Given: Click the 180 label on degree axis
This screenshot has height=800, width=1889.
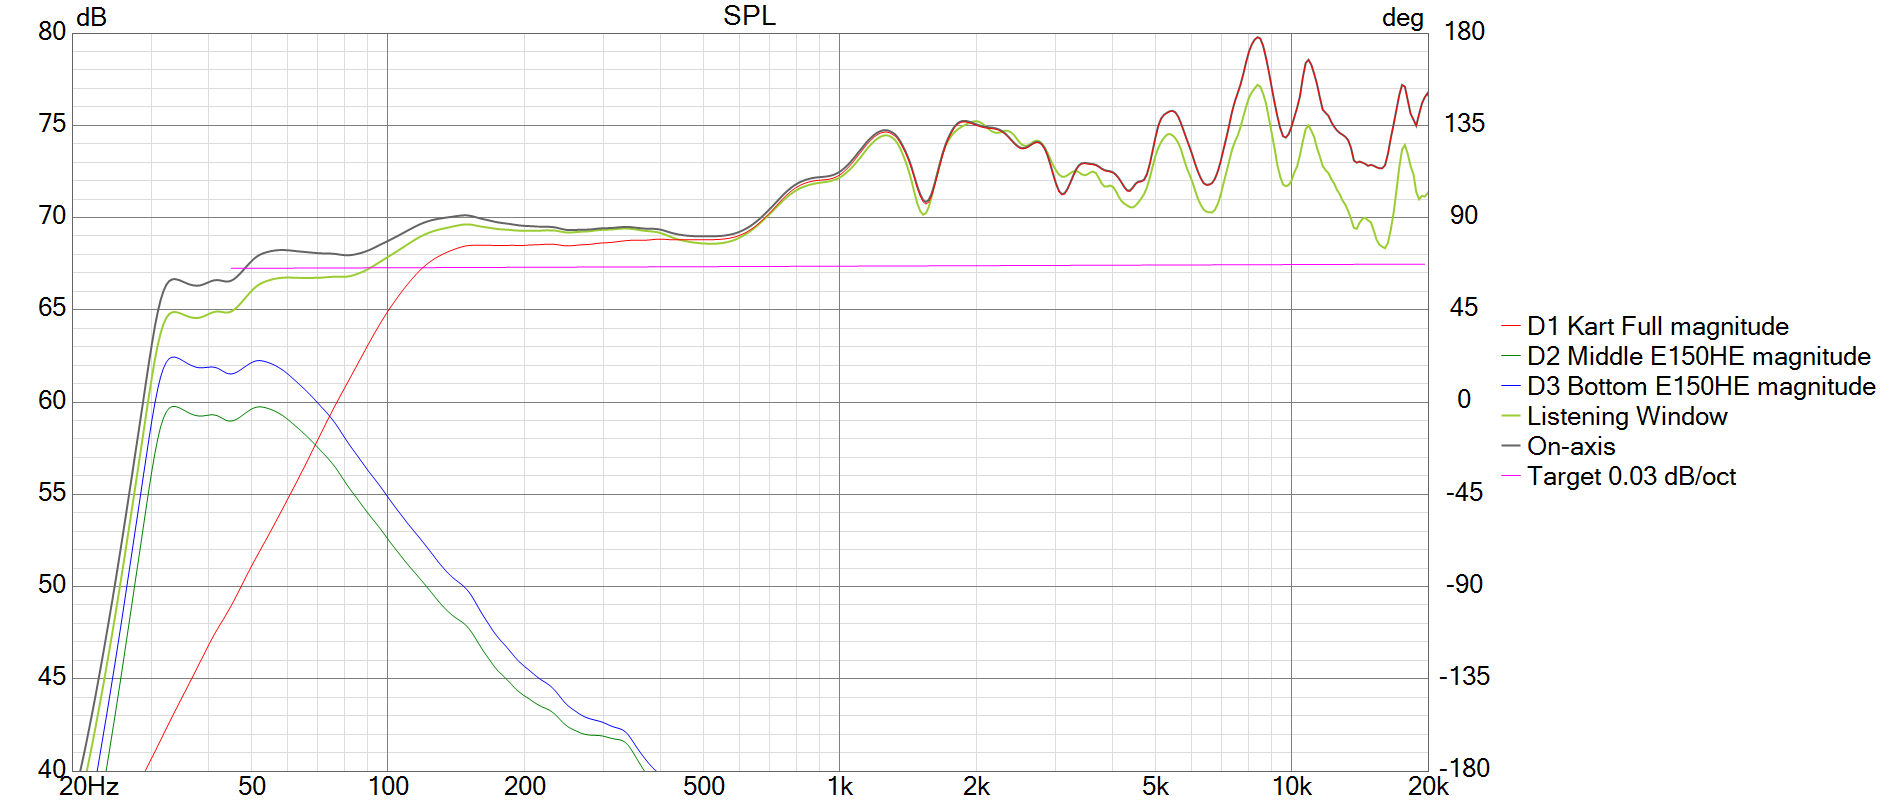Looking at the screenshot, I should 1464,32.
